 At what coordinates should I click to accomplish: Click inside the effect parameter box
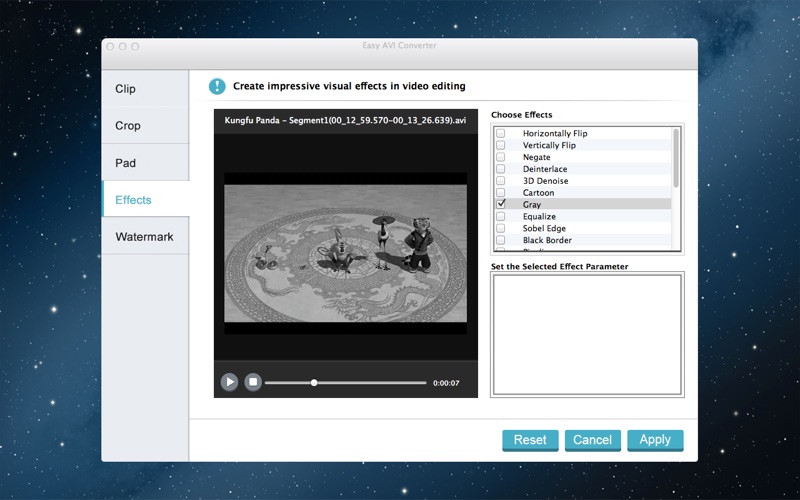[587, 335]
